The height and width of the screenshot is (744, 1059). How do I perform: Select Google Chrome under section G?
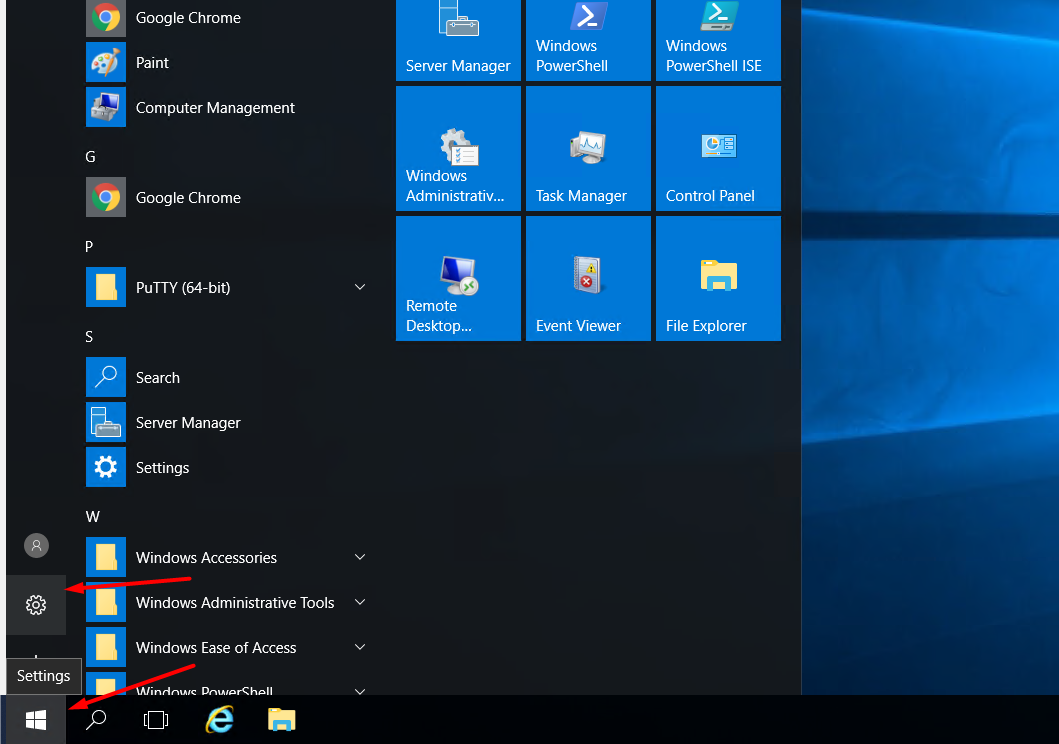click(x=189, y=197)
